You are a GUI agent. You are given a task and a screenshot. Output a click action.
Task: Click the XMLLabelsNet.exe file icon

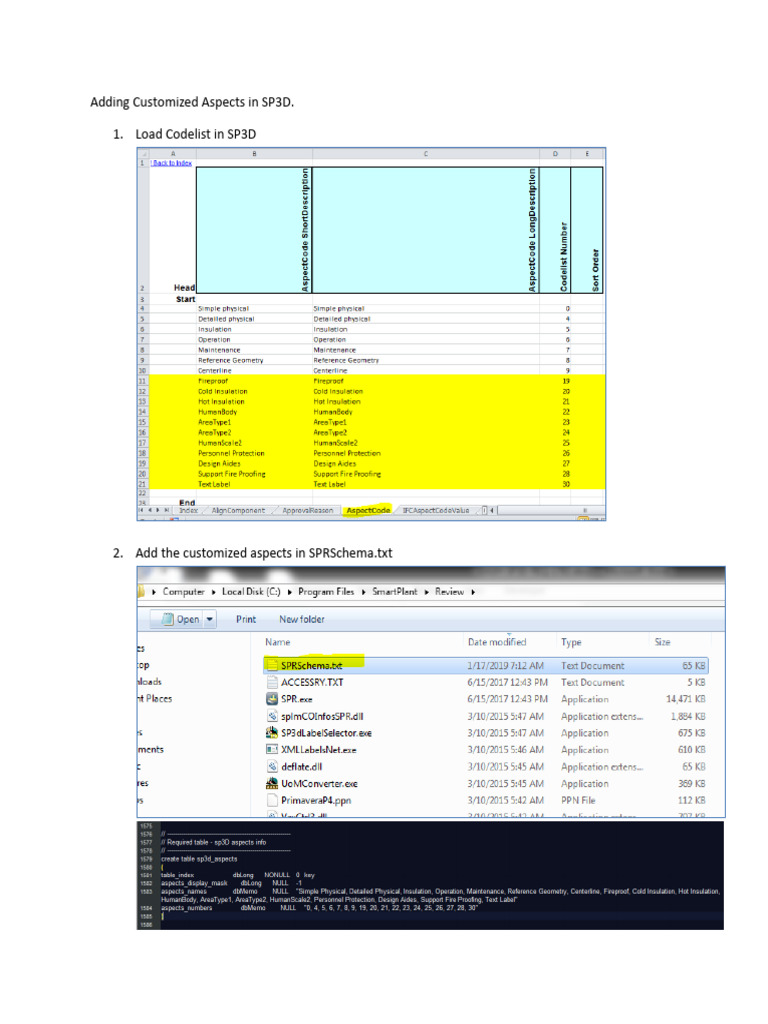coord(272,749)
